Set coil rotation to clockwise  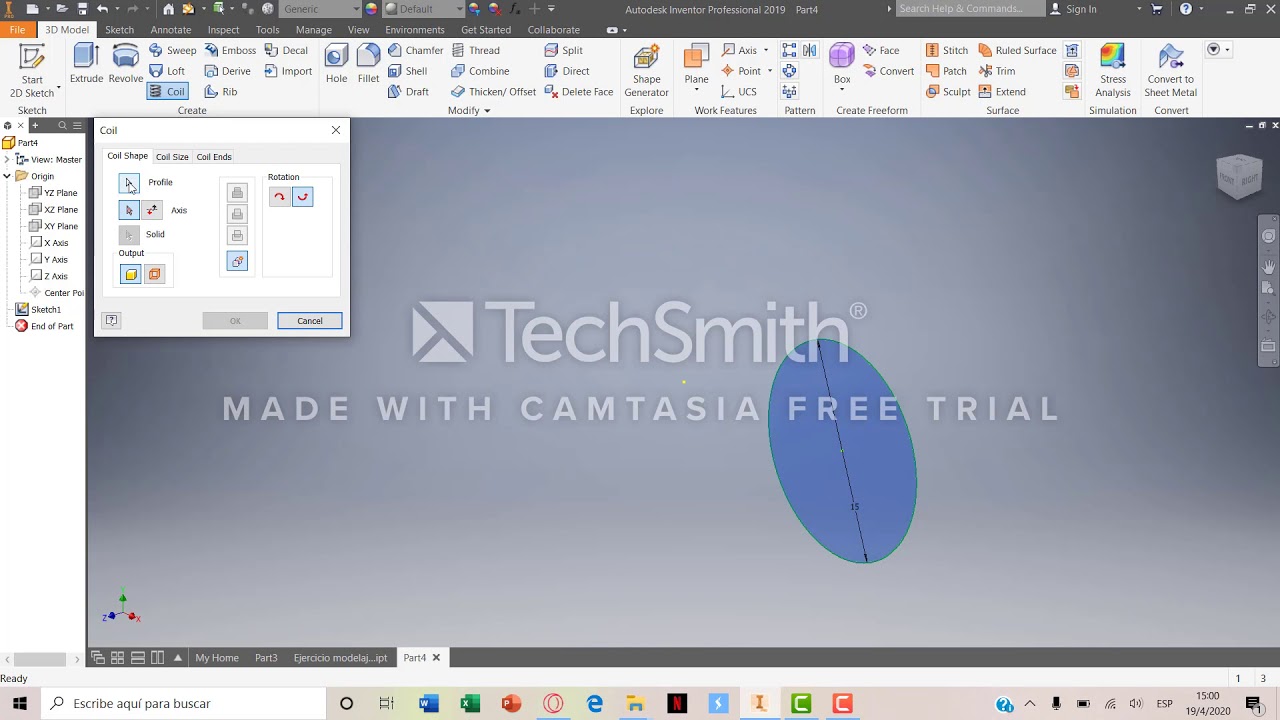coord(279,197)
